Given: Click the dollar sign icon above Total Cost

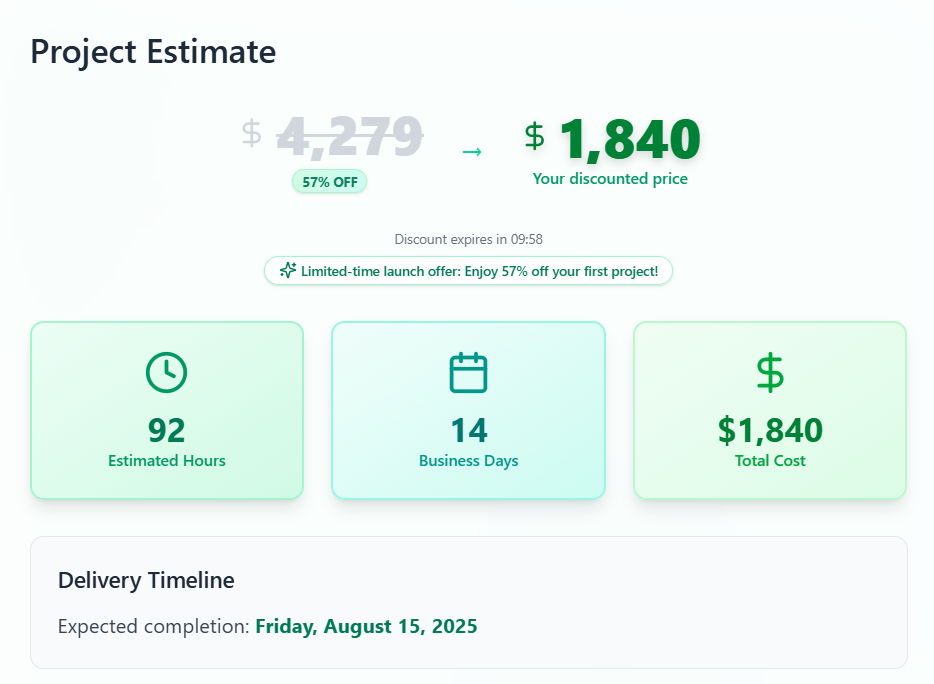Looking at the screenshot, I should (x=770, y=372).
